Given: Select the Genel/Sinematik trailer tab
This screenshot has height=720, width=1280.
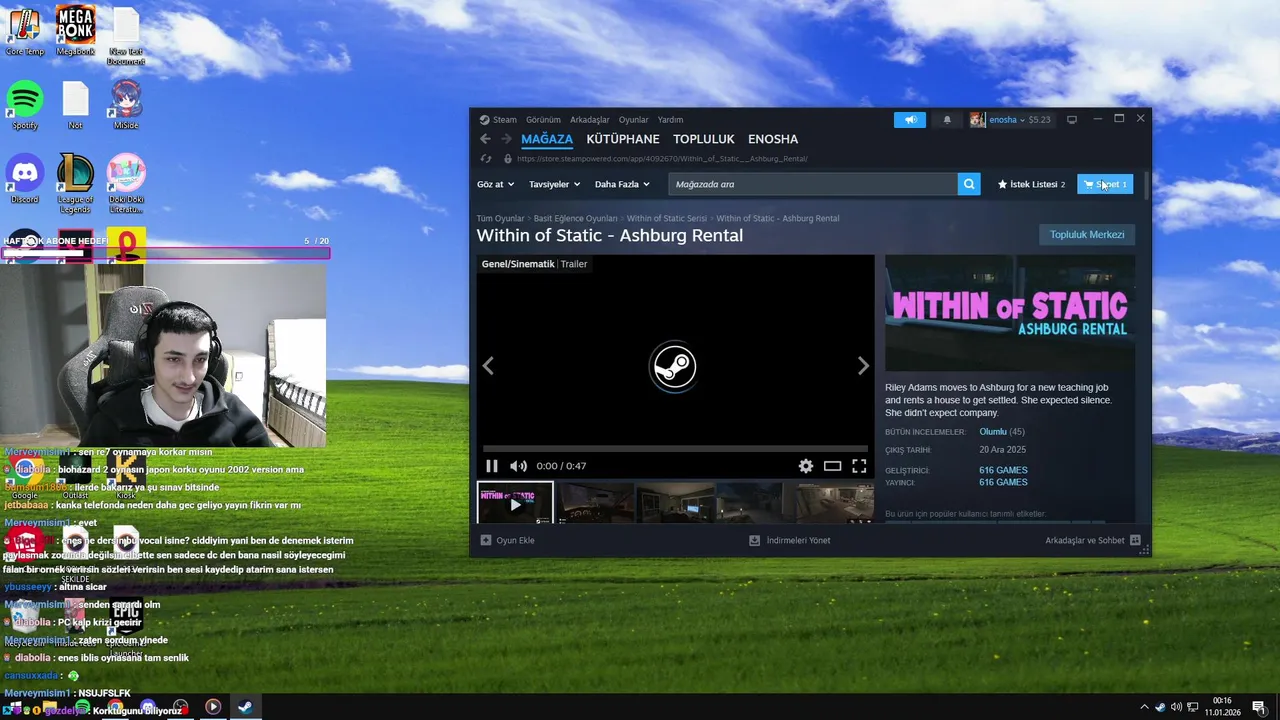Looking at the screenshot, I should point(518,264).
